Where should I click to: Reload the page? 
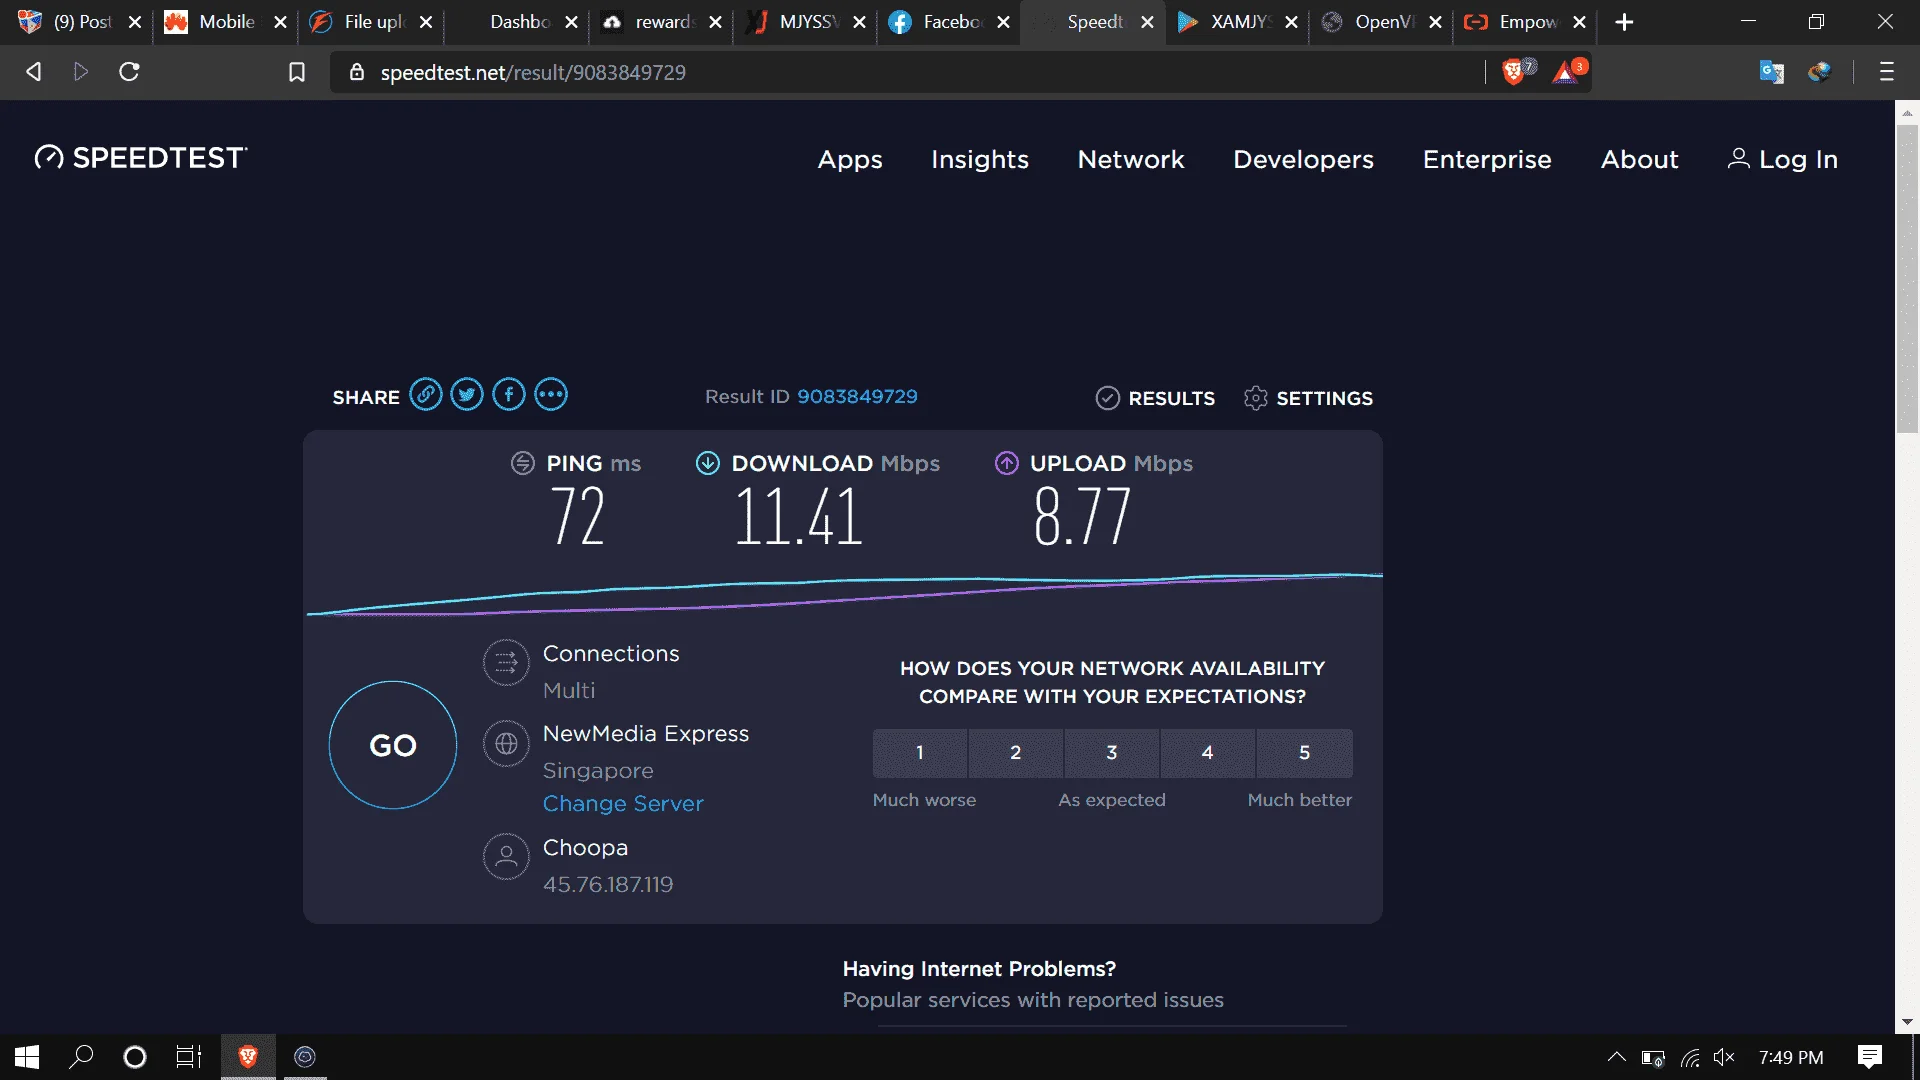point(129,72)
